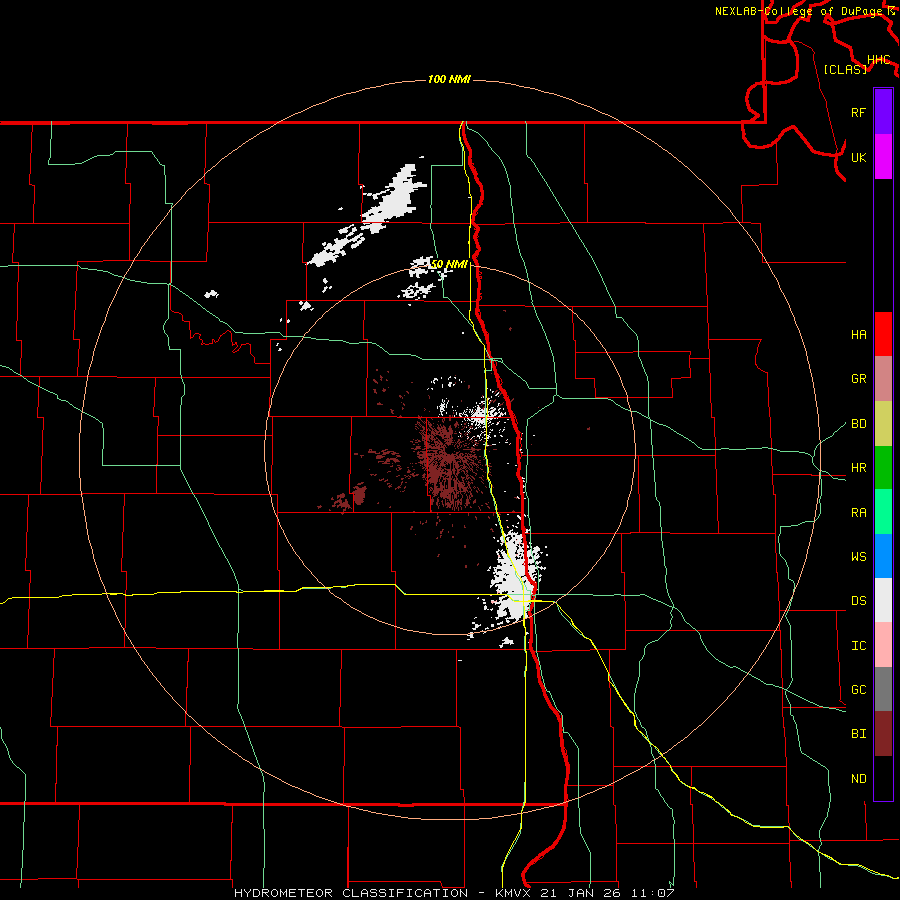Click the 11:07 timestamp in caption
The image size is (900, 900).
pyautogui.click(x=653, y=893)
